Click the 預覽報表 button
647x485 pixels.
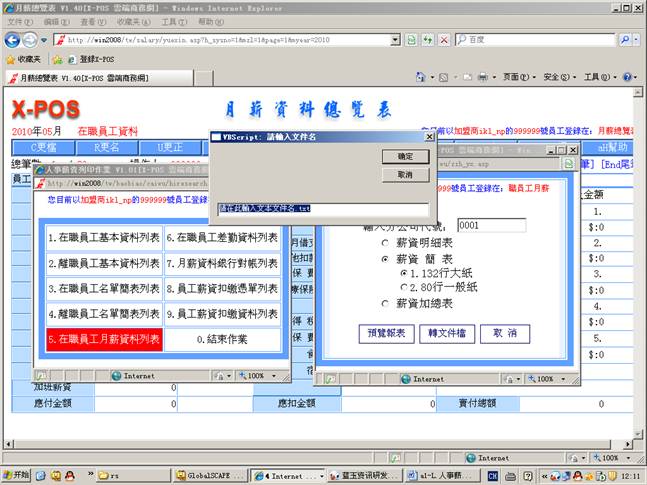pos(386,333)
